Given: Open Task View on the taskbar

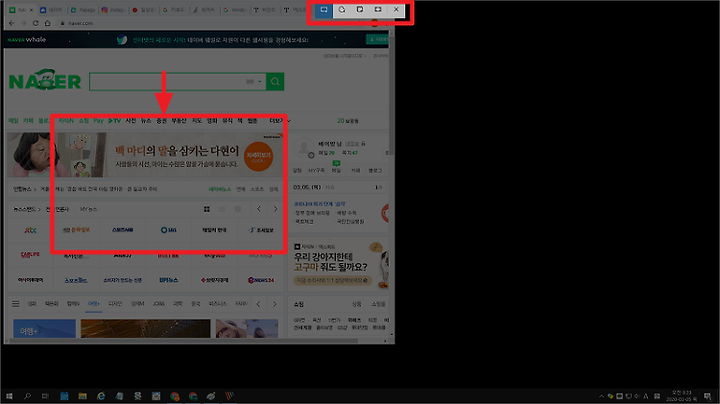Looking at the screenshot, I should [45, 396].
